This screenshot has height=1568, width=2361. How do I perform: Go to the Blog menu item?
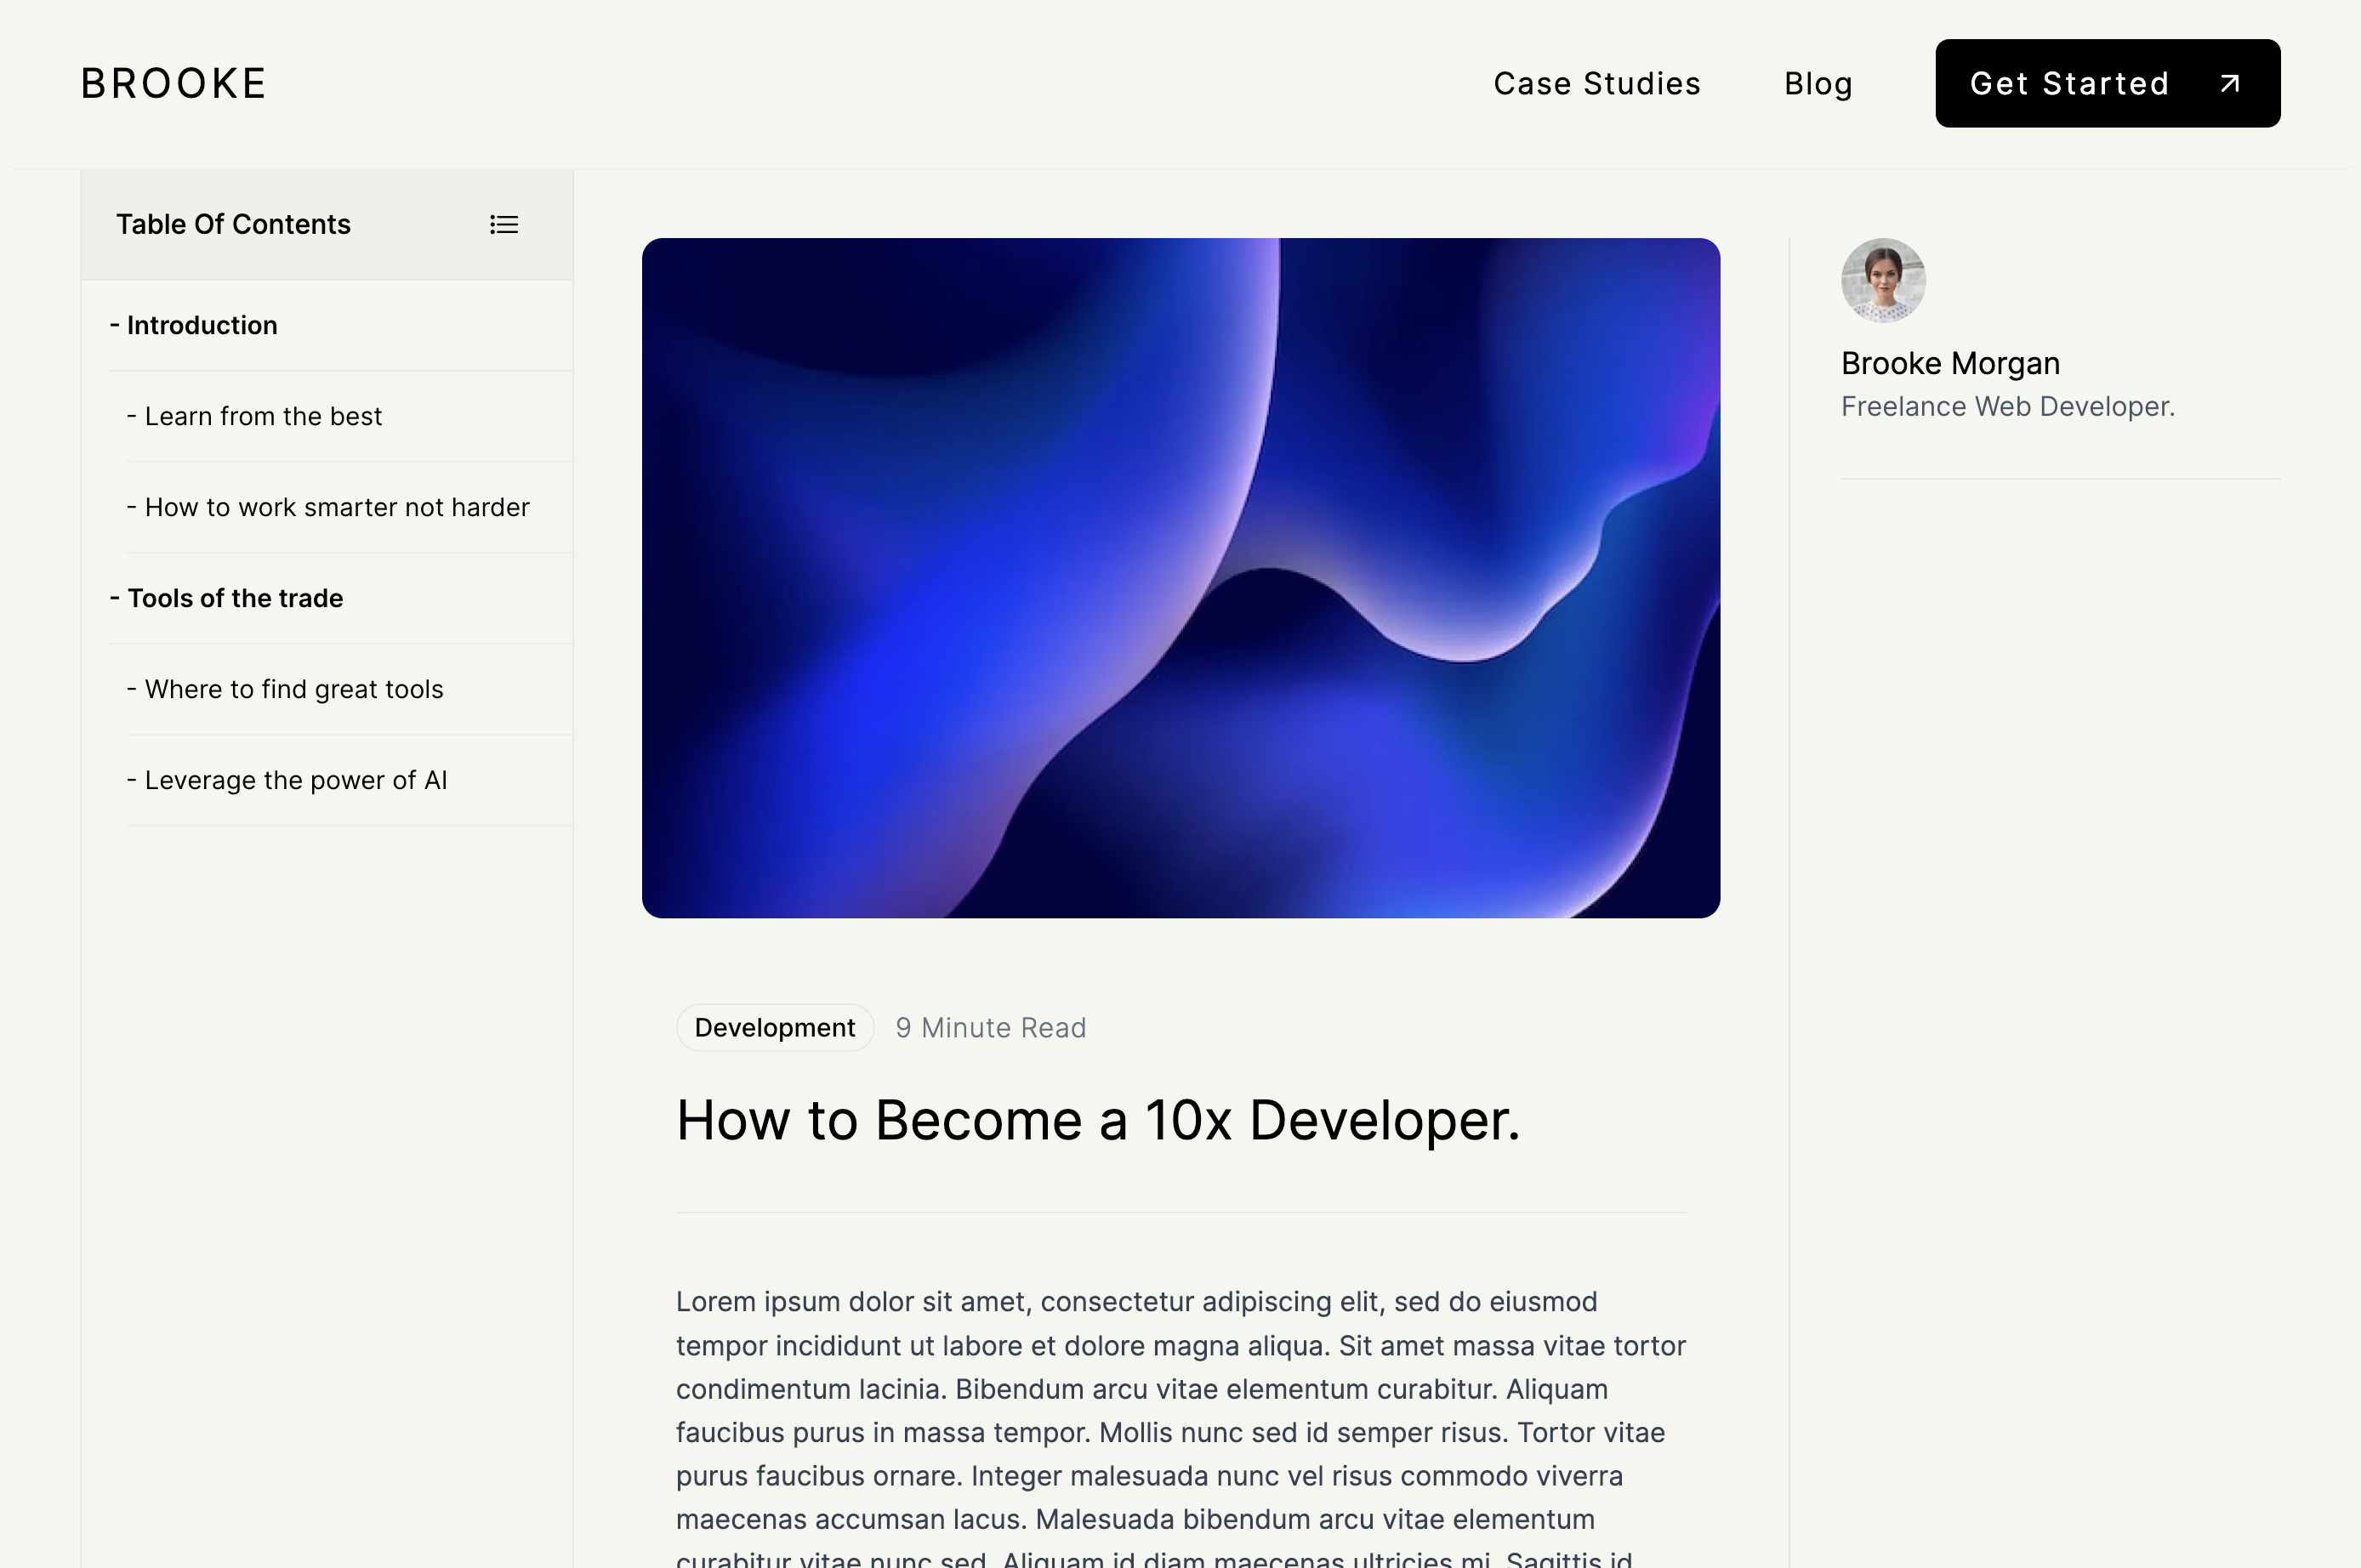click(x=1818, y=84)
